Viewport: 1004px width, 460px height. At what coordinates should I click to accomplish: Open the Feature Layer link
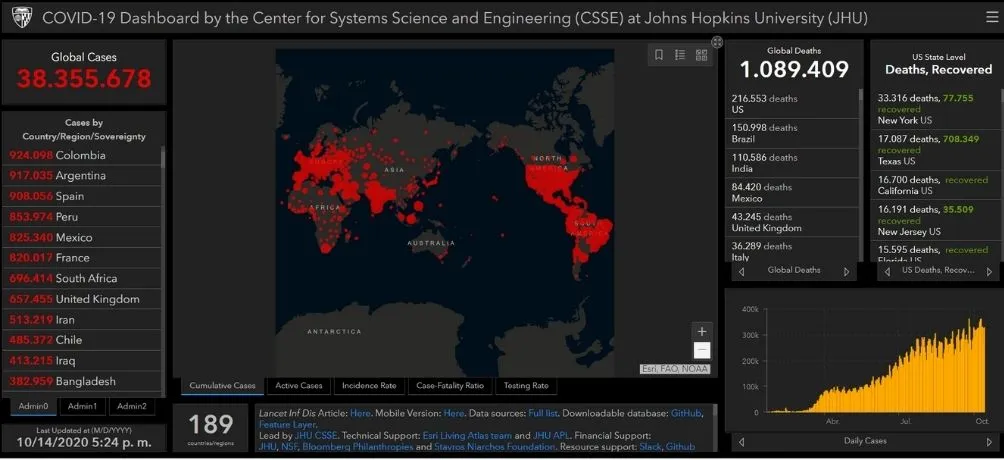click(x=286, y=424)
